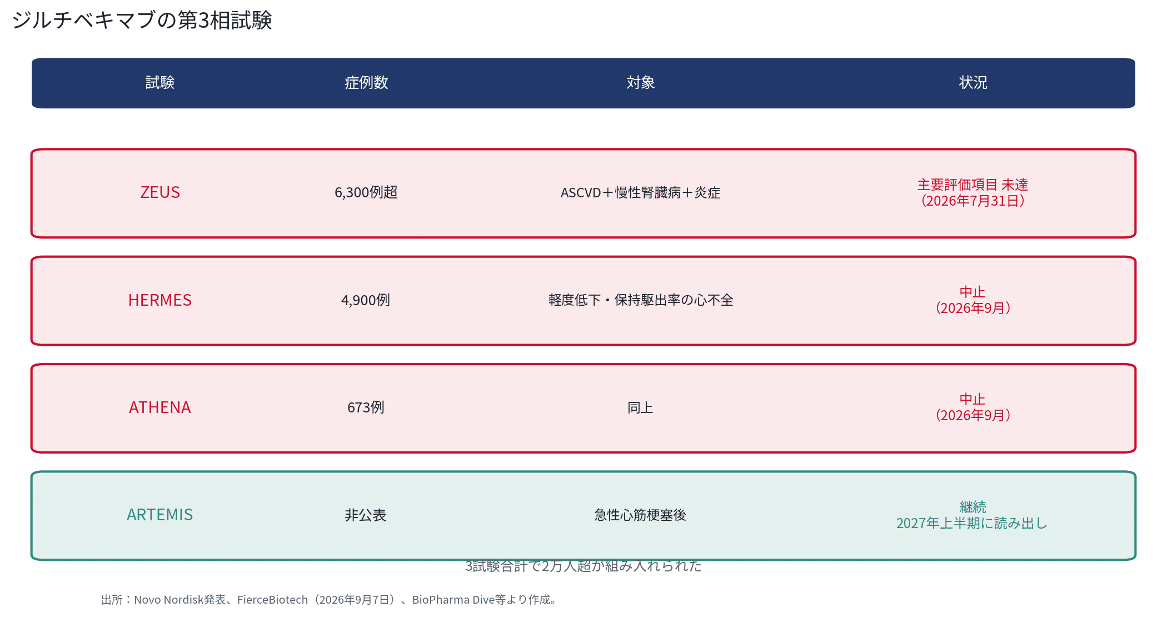Viewport: 1172px width, 622px height.
Task: Select the 状況 column header
Action: pos(972,82)
